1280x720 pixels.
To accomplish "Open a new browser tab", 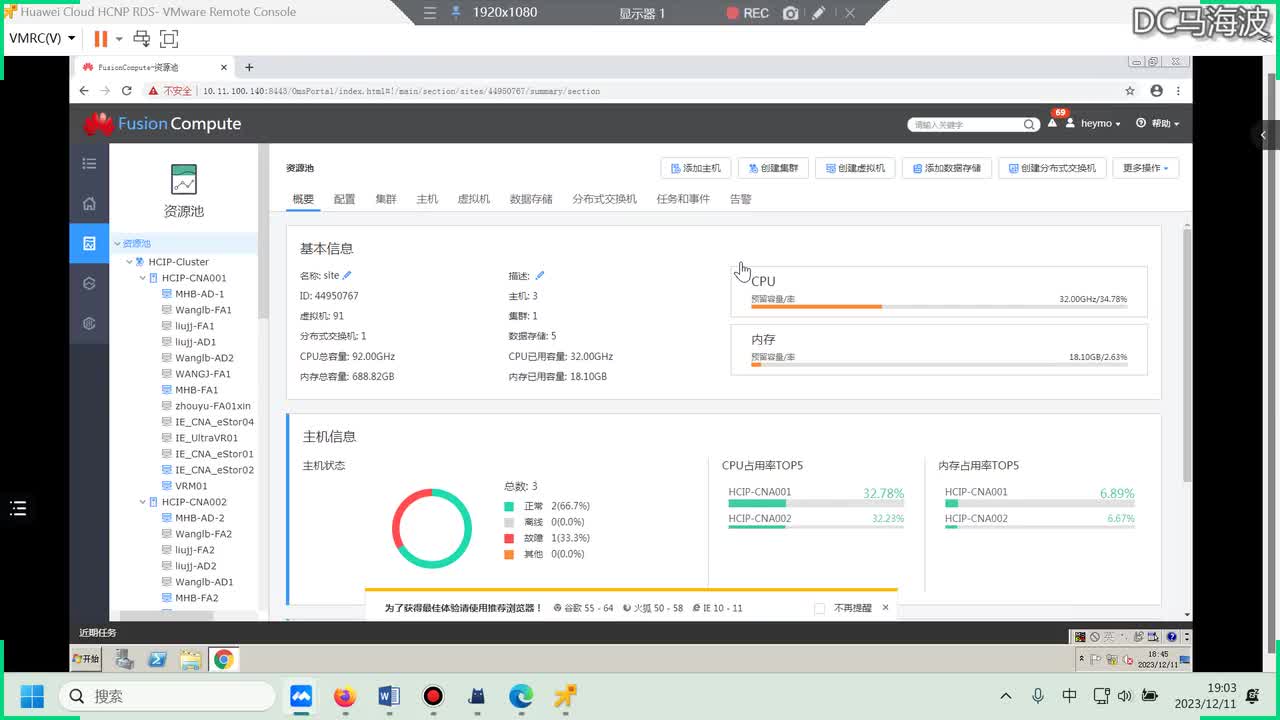I will tap(249, 67).
